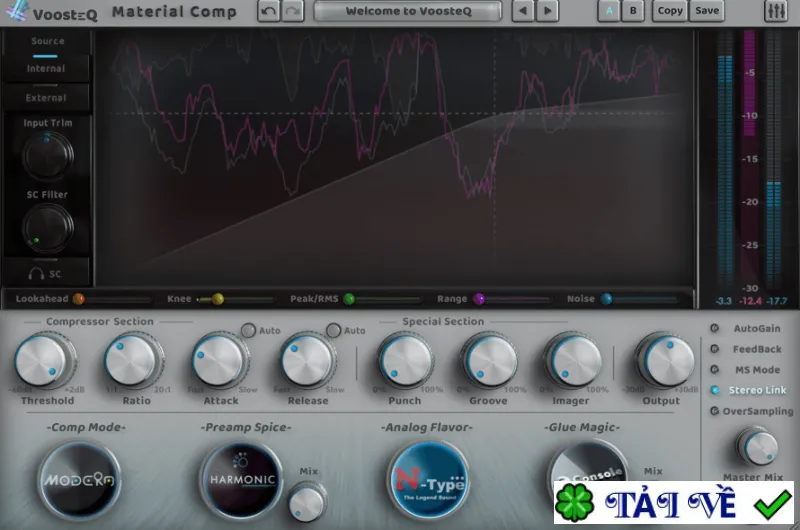Click the Imager knob
The height and width of the screenshot is (530, 800).
click(x=573, y=361)
